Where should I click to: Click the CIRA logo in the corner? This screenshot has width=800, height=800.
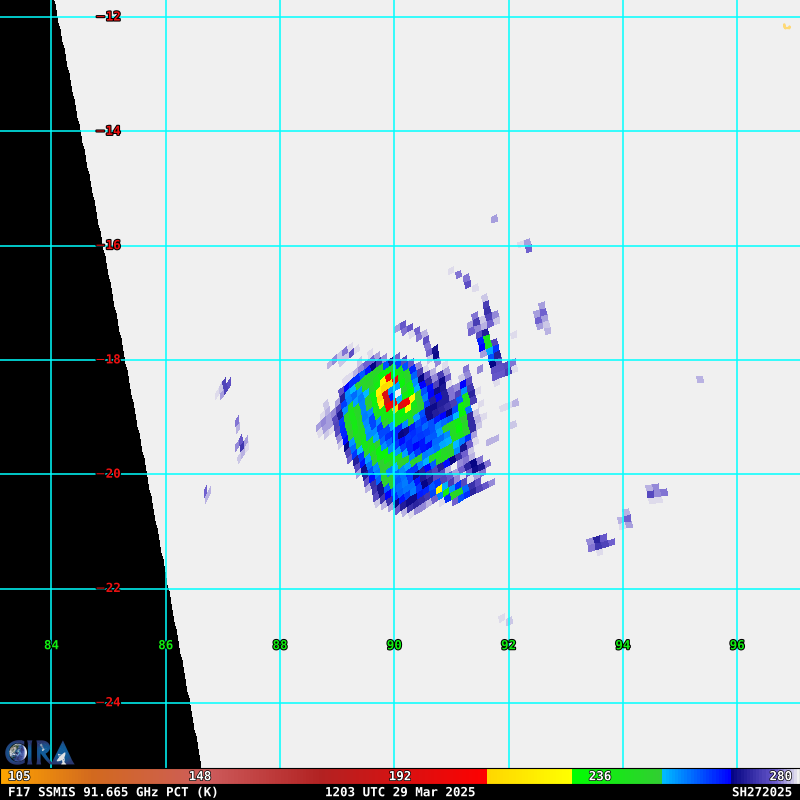coord(40,752)
